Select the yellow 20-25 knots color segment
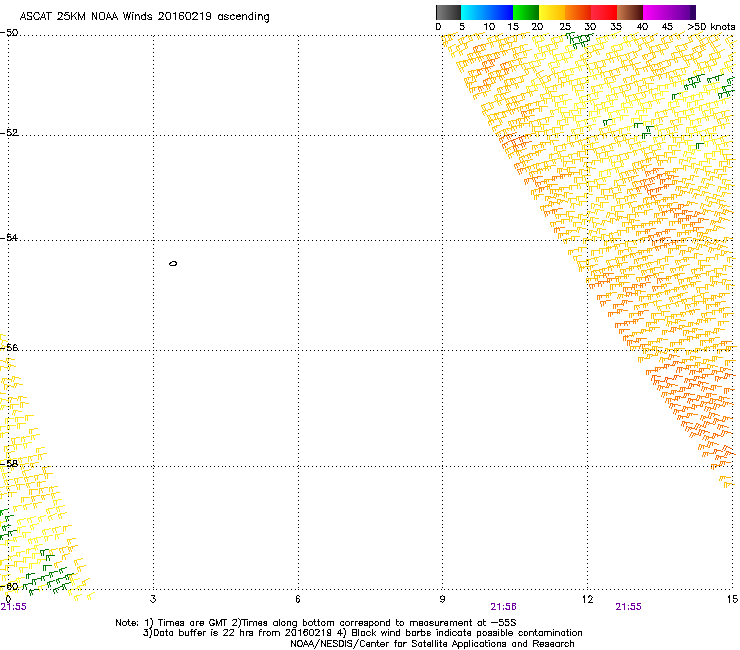The image size is (740, 650). (552, 12)
